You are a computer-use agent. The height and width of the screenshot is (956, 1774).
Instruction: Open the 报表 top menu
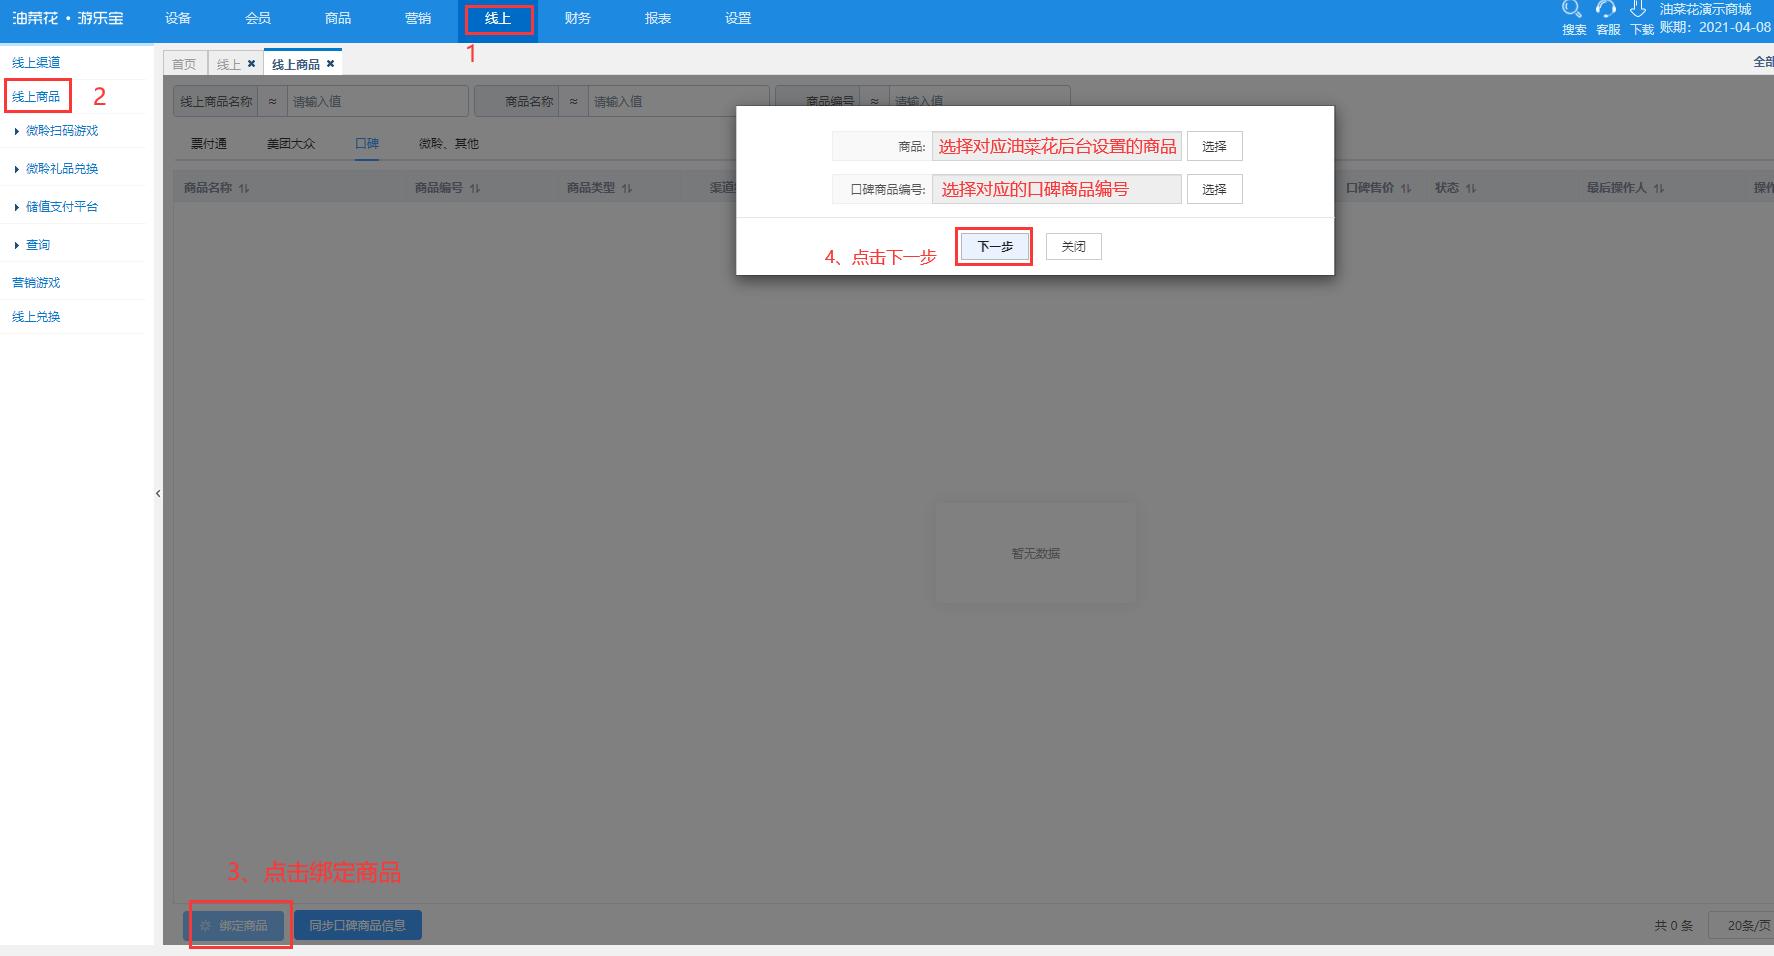pos(658,18)
